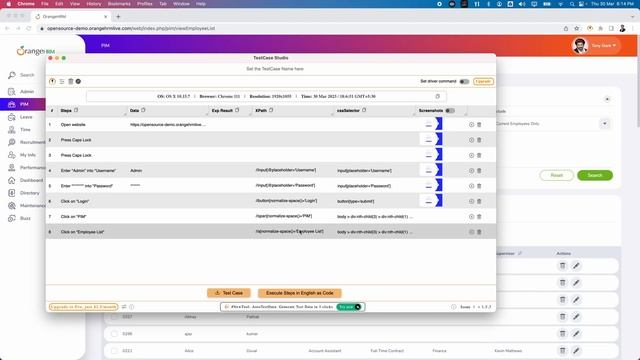Copy the cssSelector column using its copy icon

click(x=364, y=110)
